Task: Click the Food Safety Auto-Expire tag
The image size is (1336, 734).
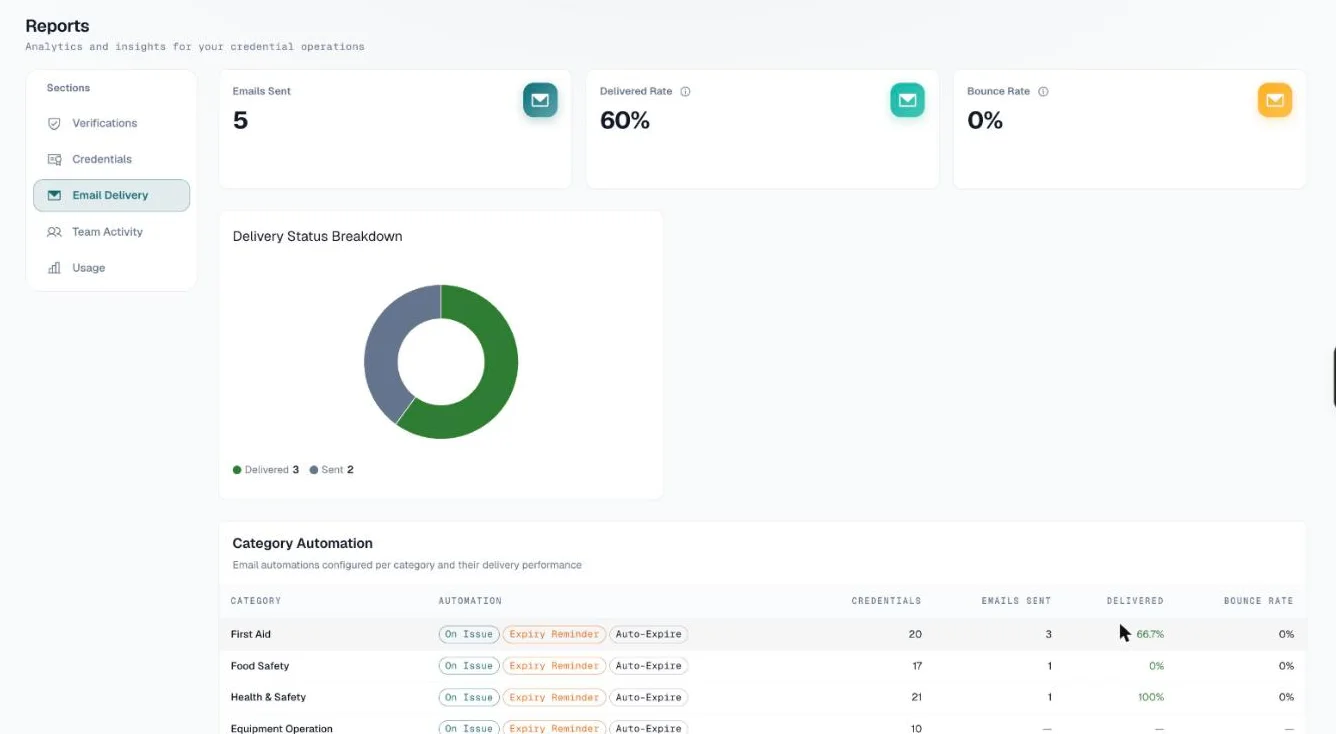Action: click(648, 666)
